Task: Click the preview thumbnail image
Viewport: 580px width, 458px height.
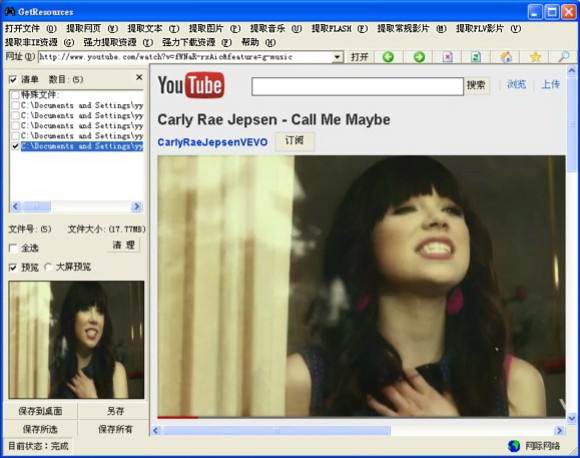Action: click(77, 340)
